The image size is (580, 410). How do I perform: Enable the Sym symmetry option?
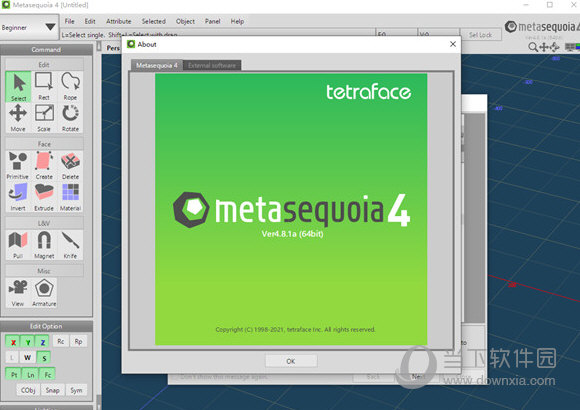click(x=76, y=390)
